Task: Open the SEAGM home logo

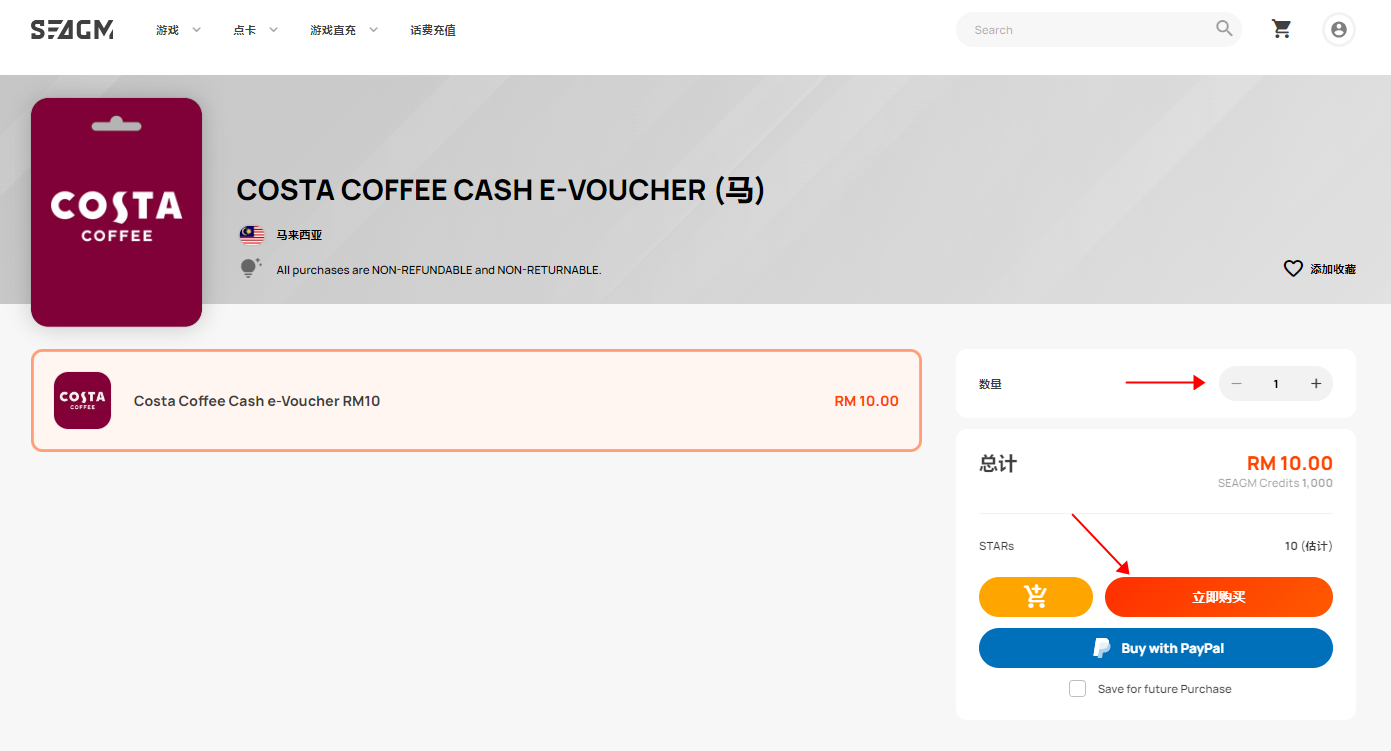Action: click(x=72, y=30)
